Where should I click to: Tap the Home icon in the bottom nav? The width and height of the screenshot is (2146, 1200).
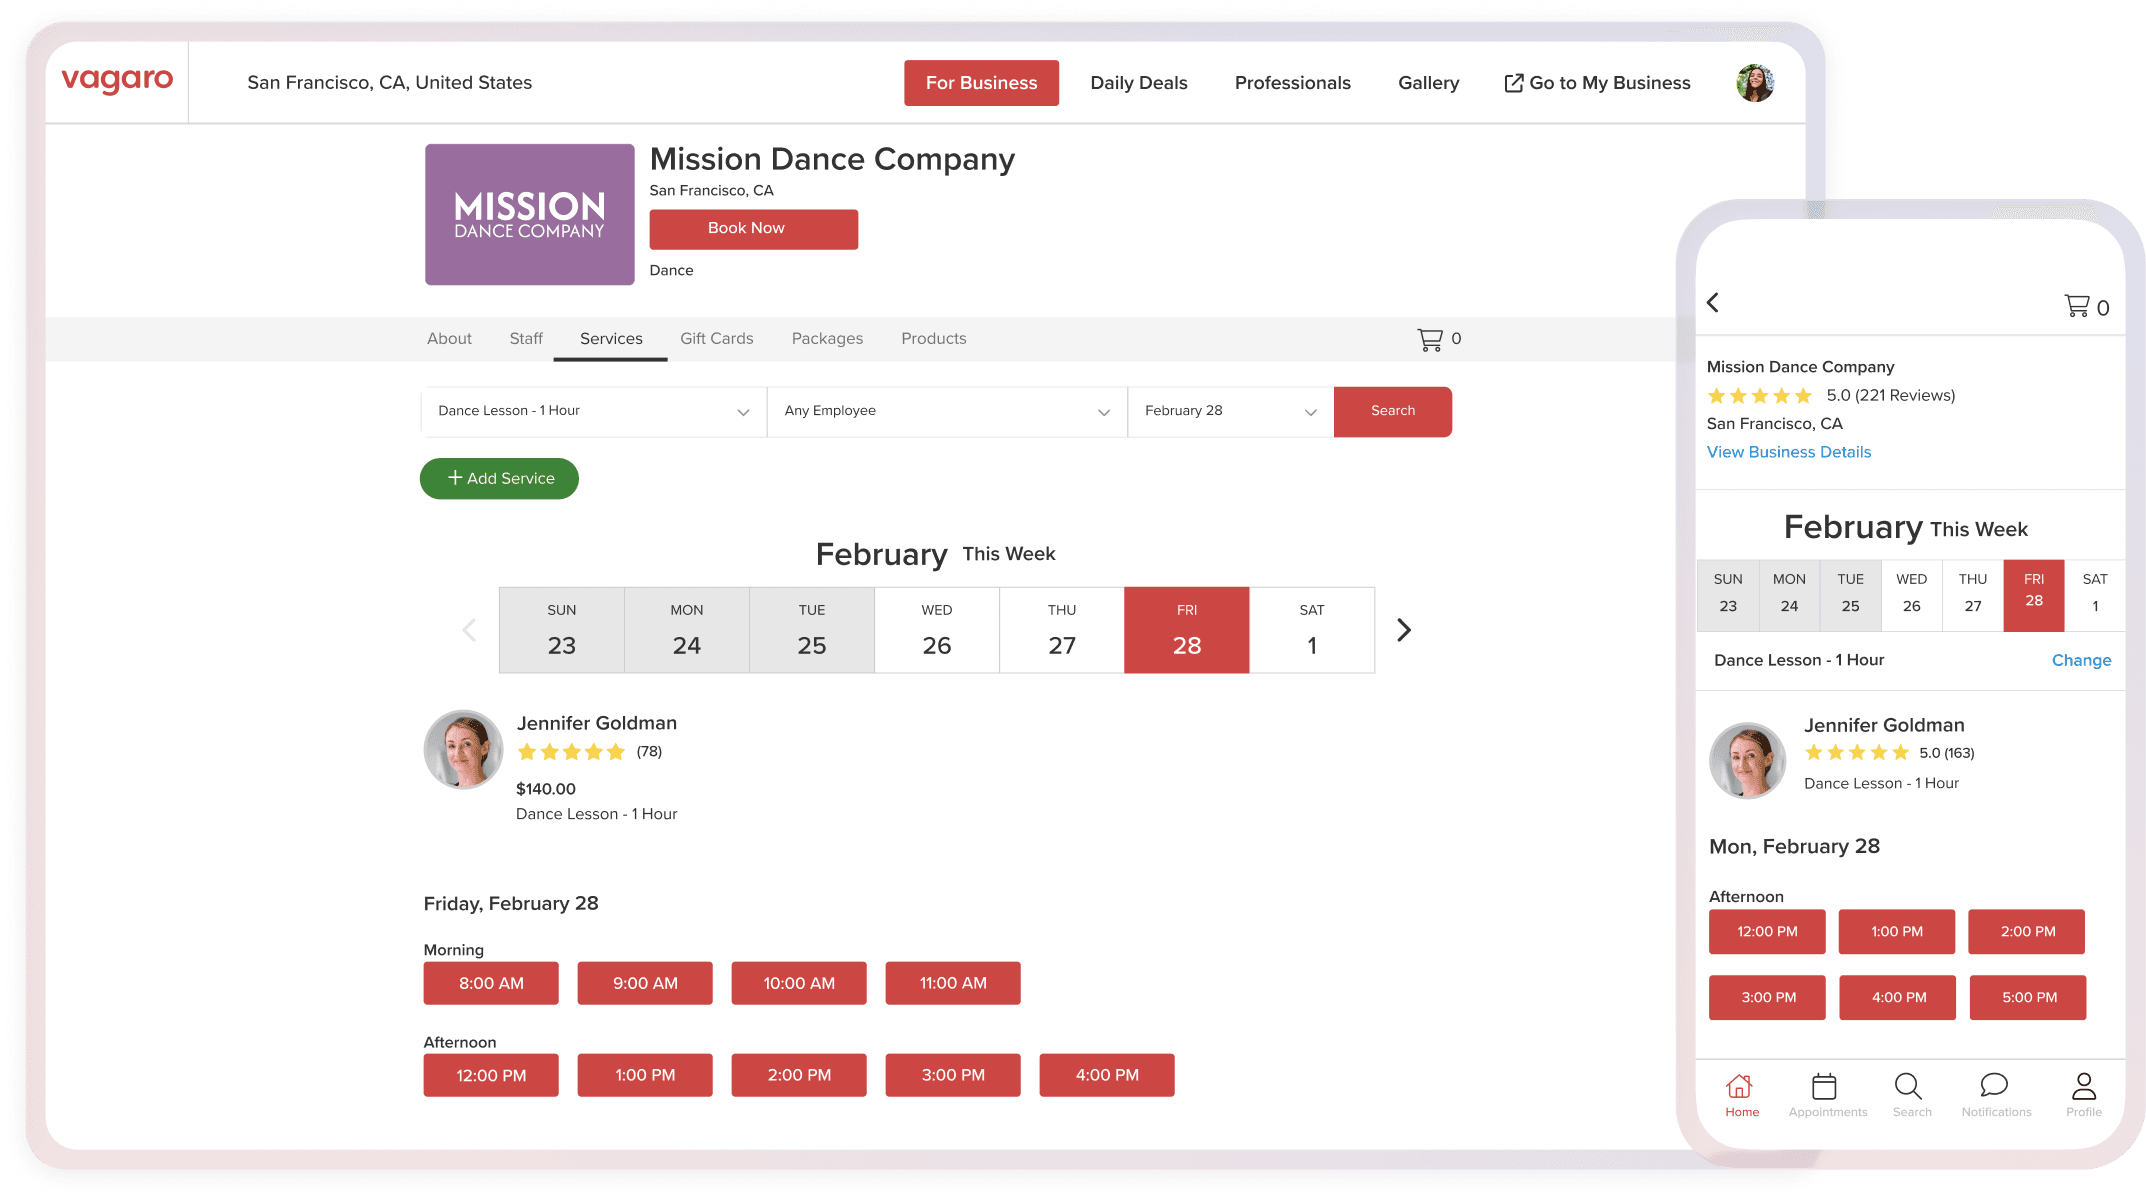1740,1088
